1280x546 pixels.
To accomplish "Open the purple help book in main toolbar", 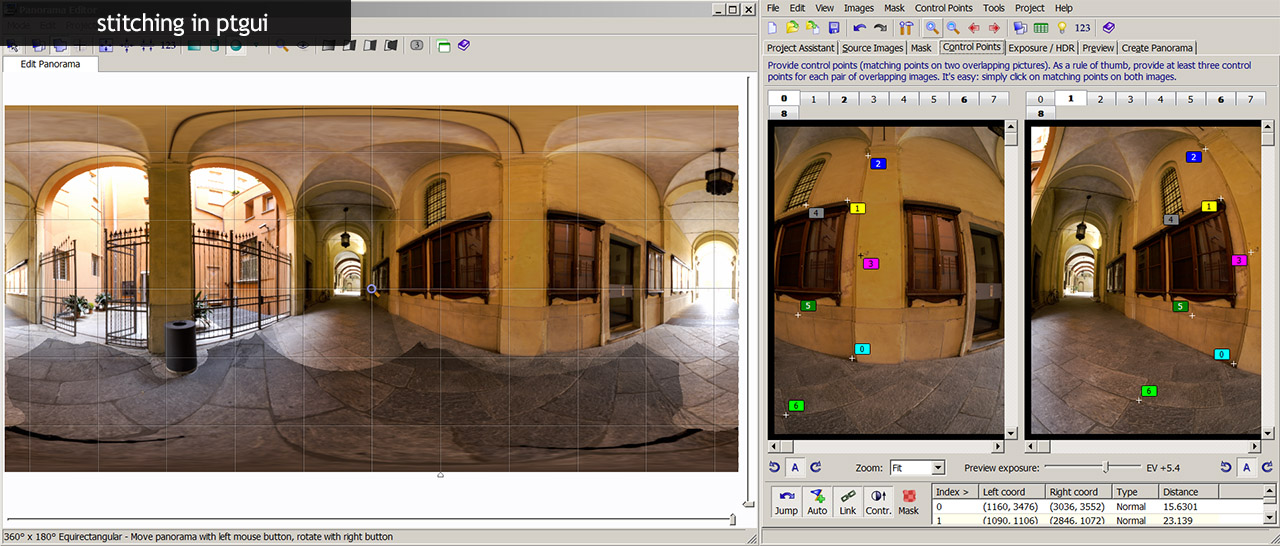I will tap(1108, 28).
